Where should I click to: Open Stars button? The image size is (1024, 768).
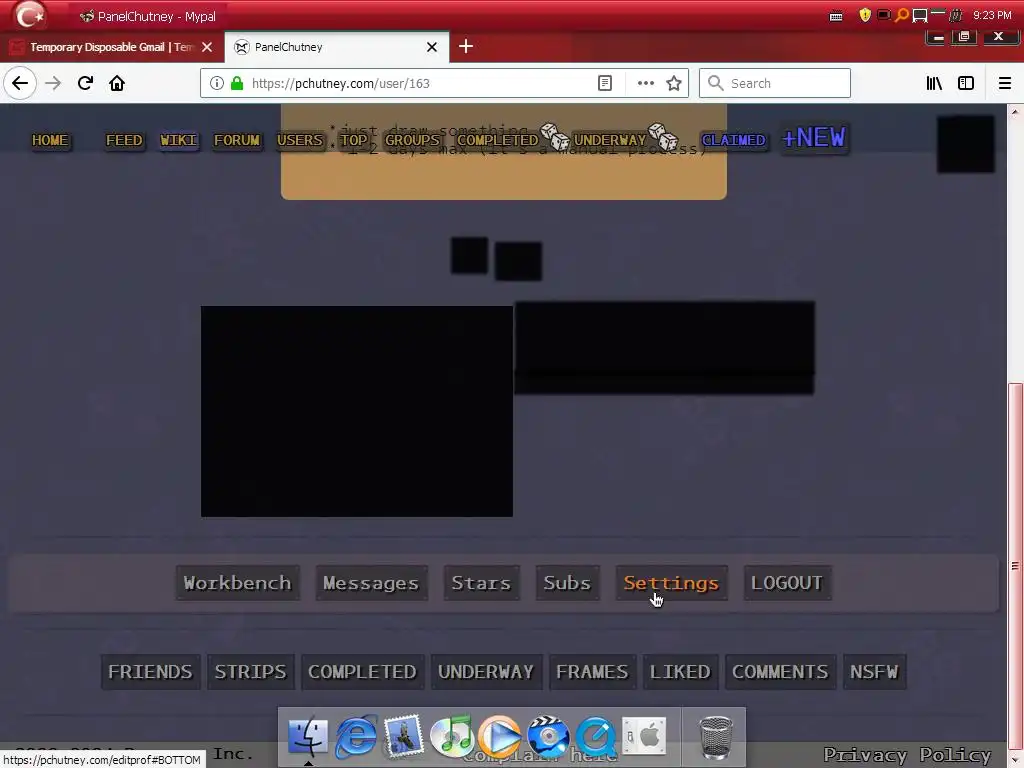[x=481, y=583]
